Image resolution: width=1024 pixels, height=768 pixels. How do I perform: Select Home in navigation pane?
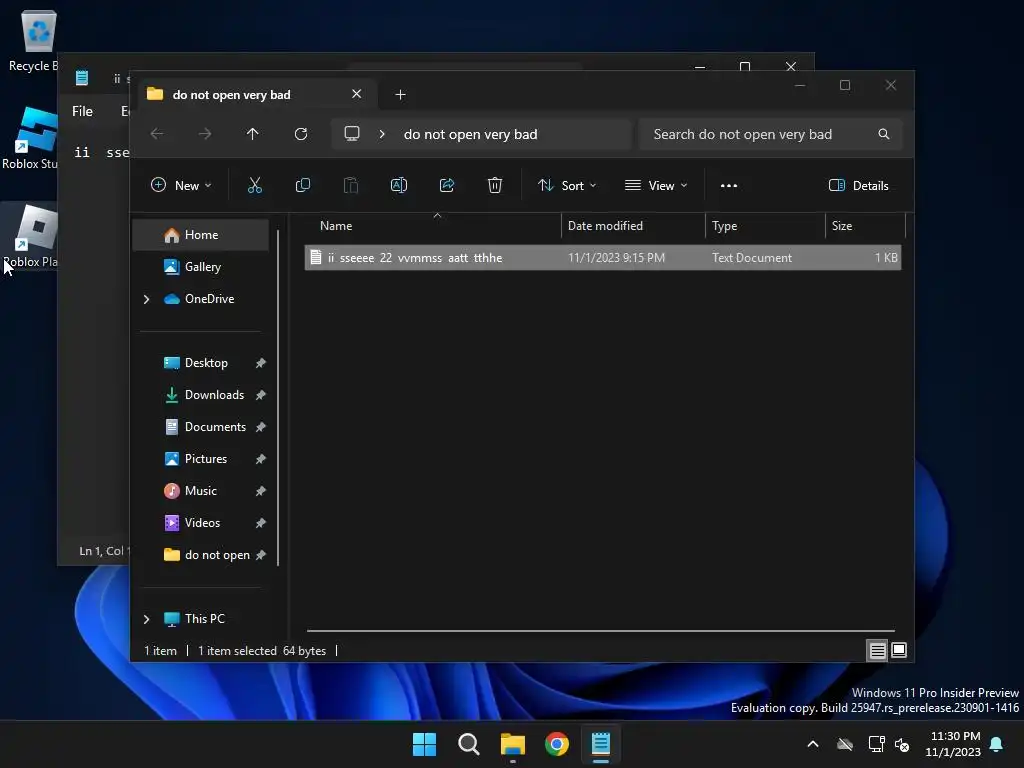200,234
